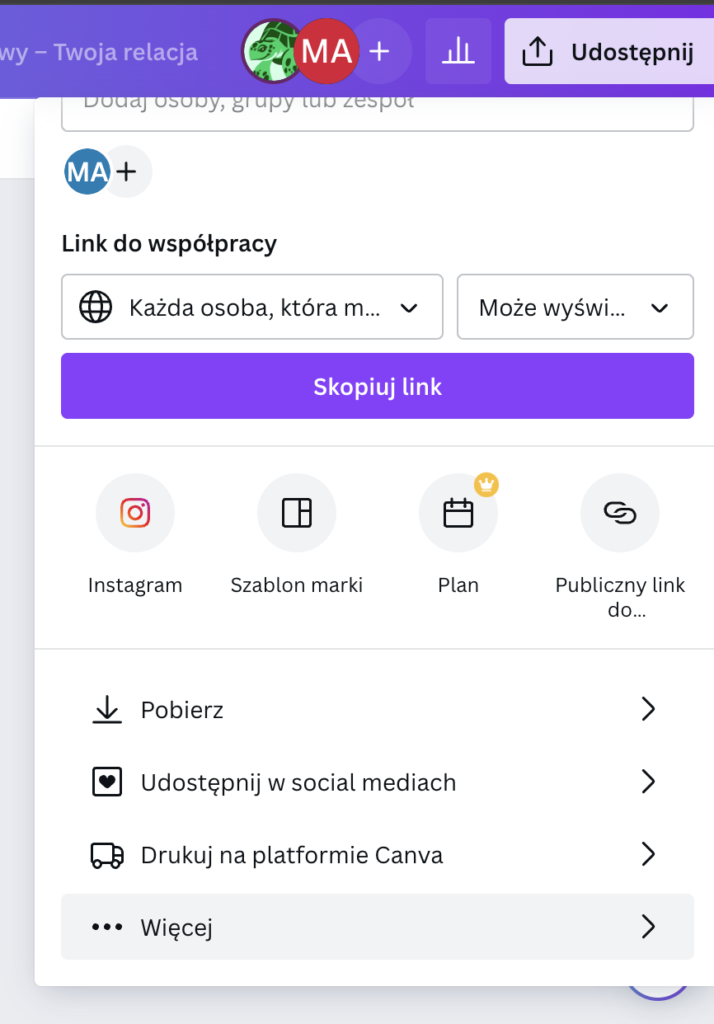Click plus icon beside blue MA avatar
Image resolution: width=714 pixels, height=1024 pixels.
(x=127, y=172)
